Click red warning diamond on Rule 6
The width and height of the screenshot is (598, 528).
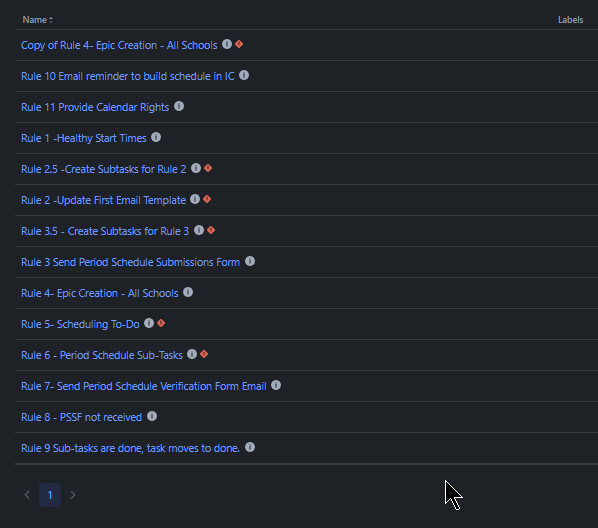click(204, 354)
